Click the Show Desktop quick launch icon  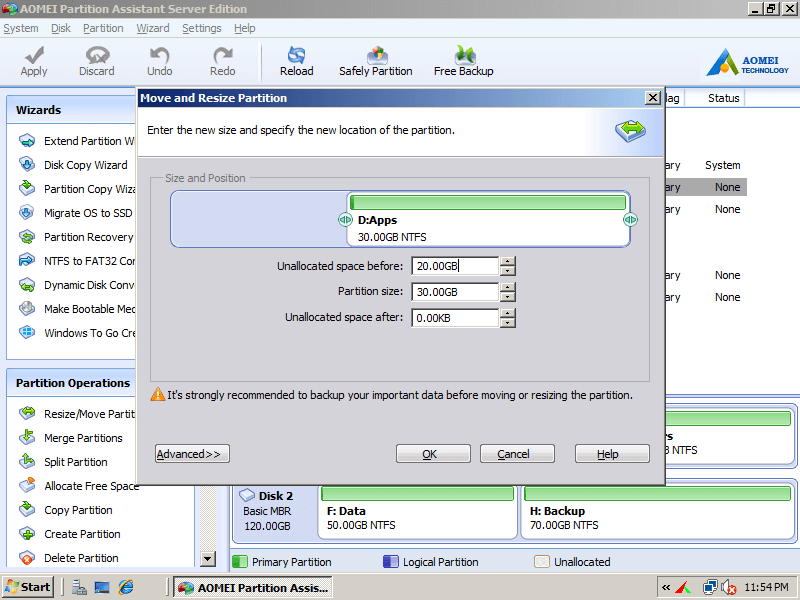[x=102, y=587]
